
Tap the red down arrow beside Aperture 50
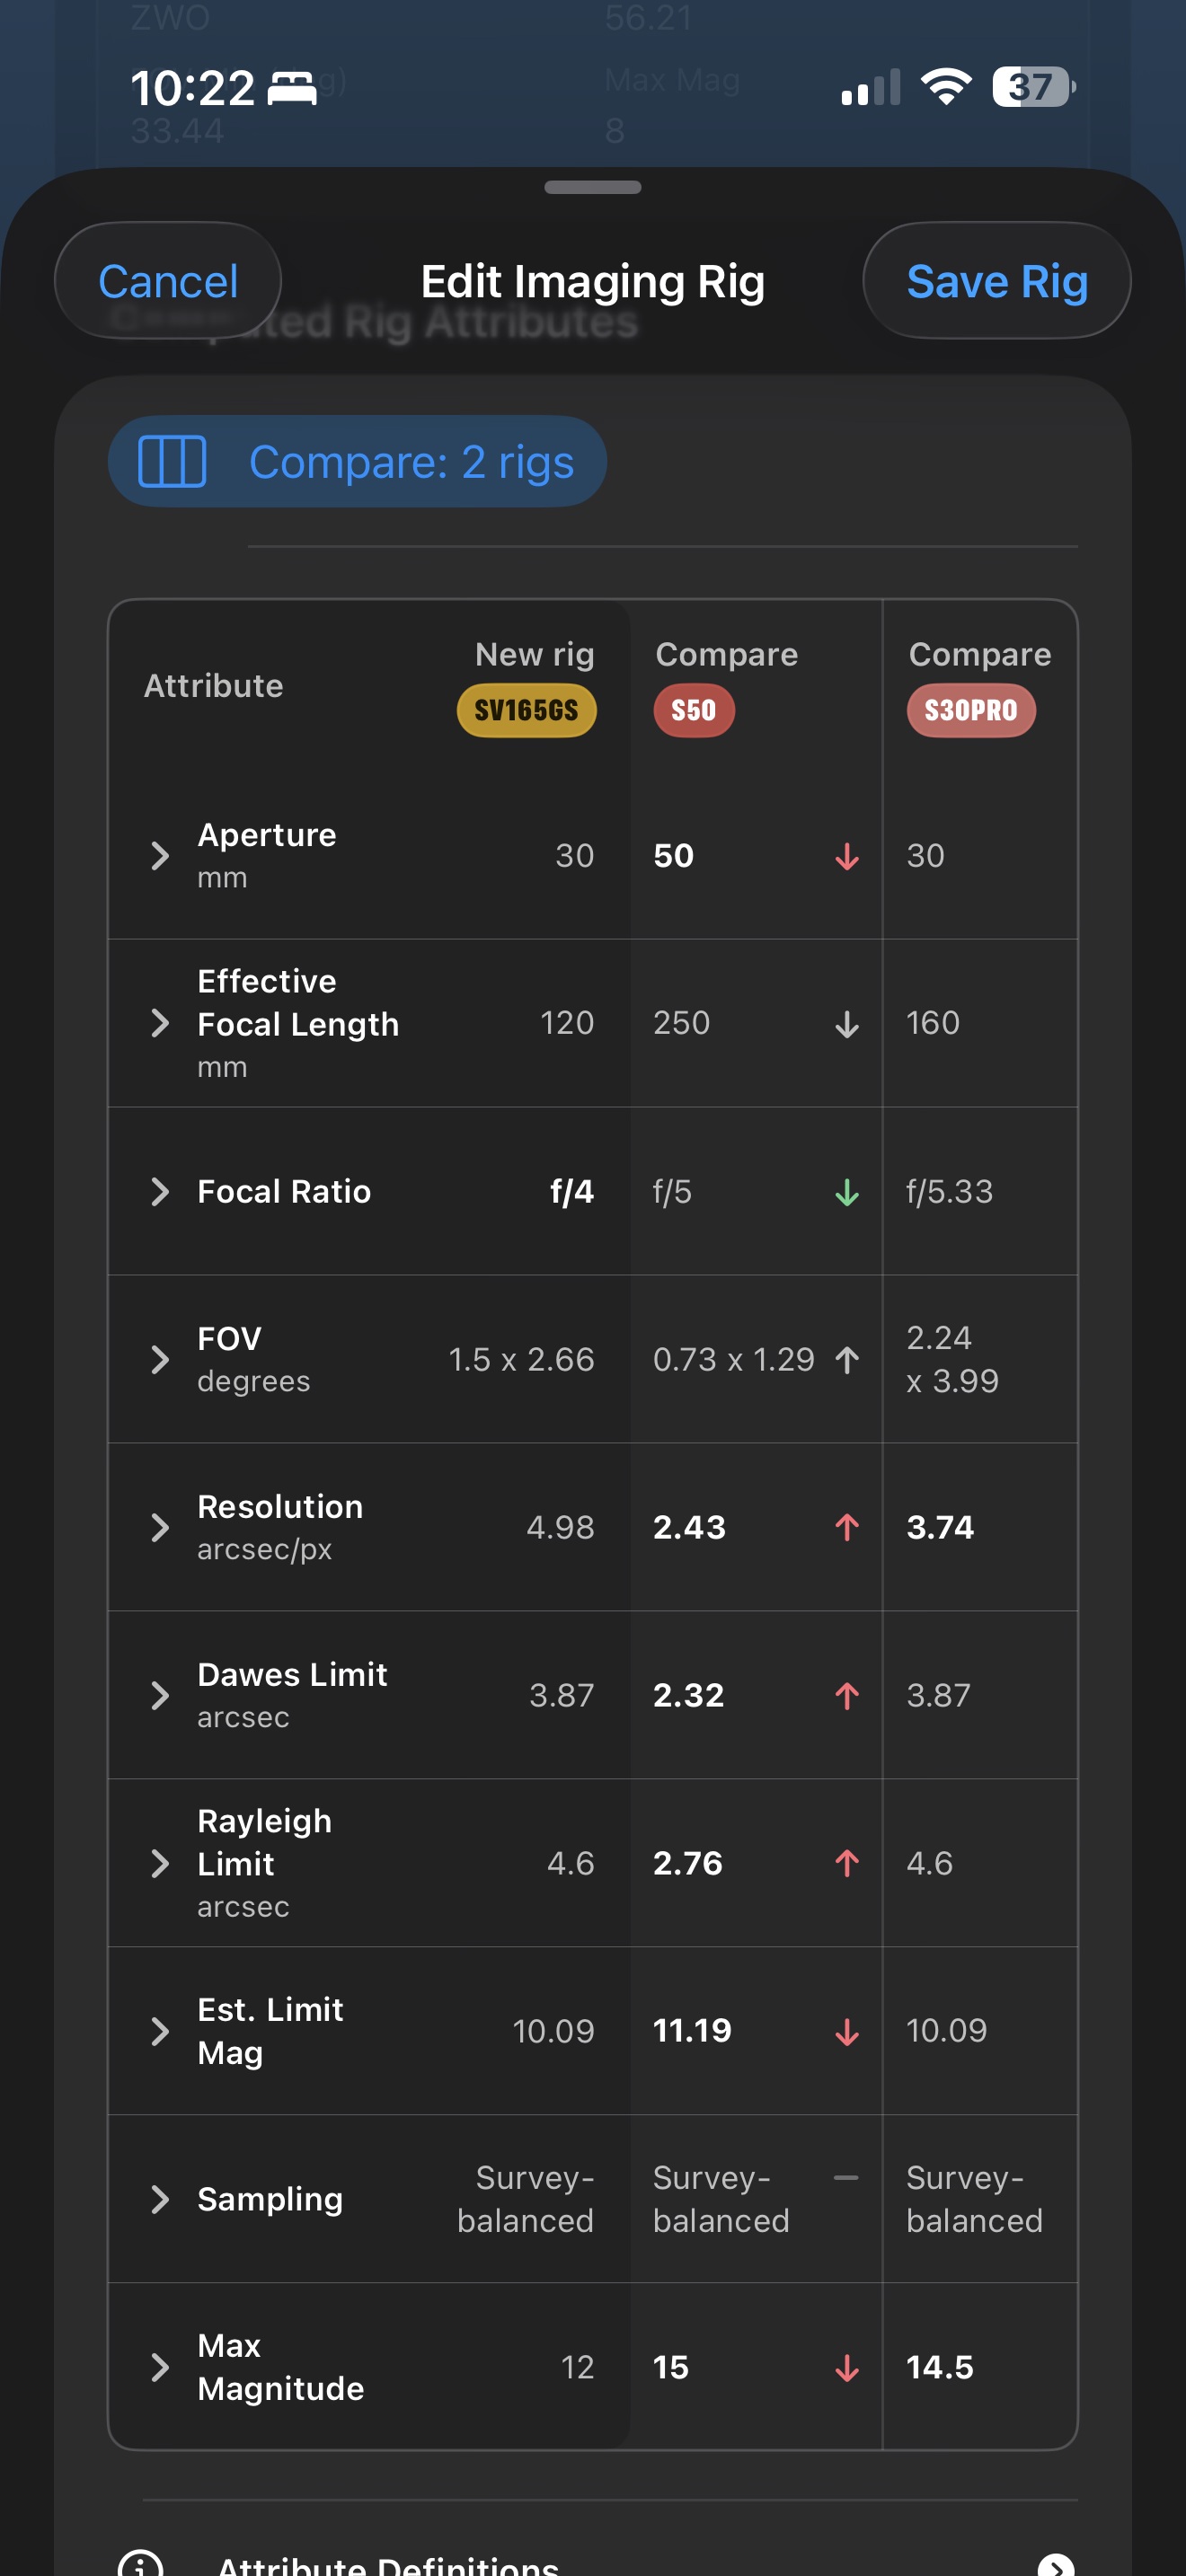pyautogui.click(x=847, y=857)
